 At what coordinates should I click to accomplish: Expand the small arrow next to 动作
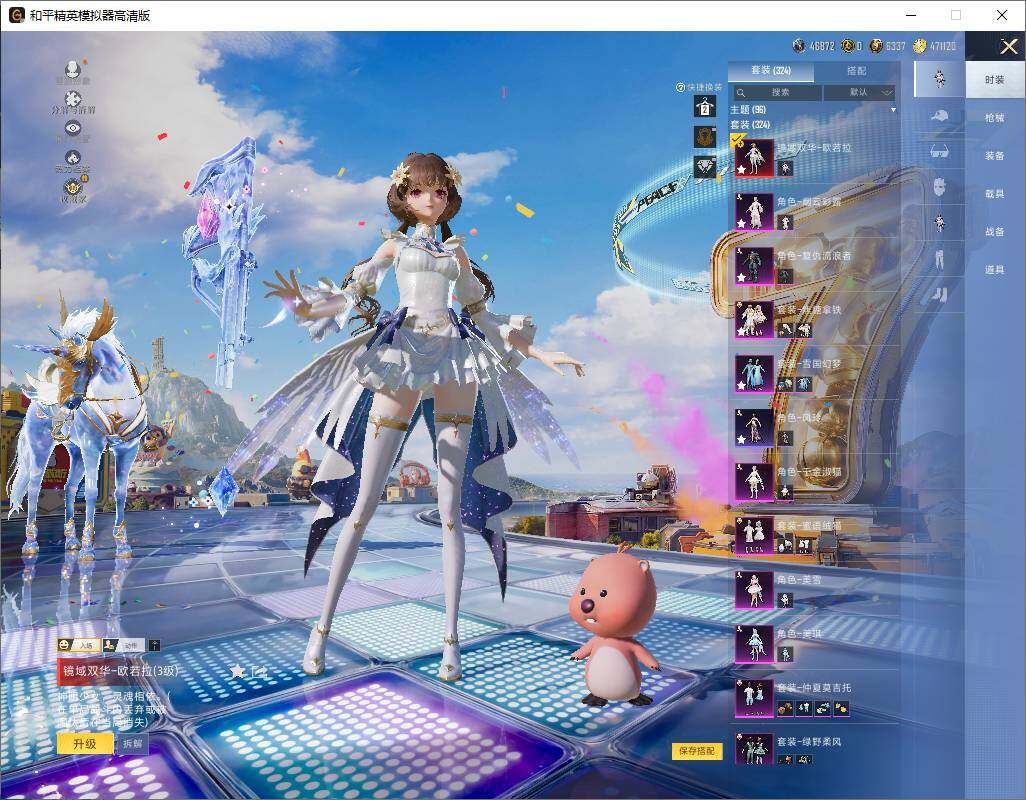154,646
